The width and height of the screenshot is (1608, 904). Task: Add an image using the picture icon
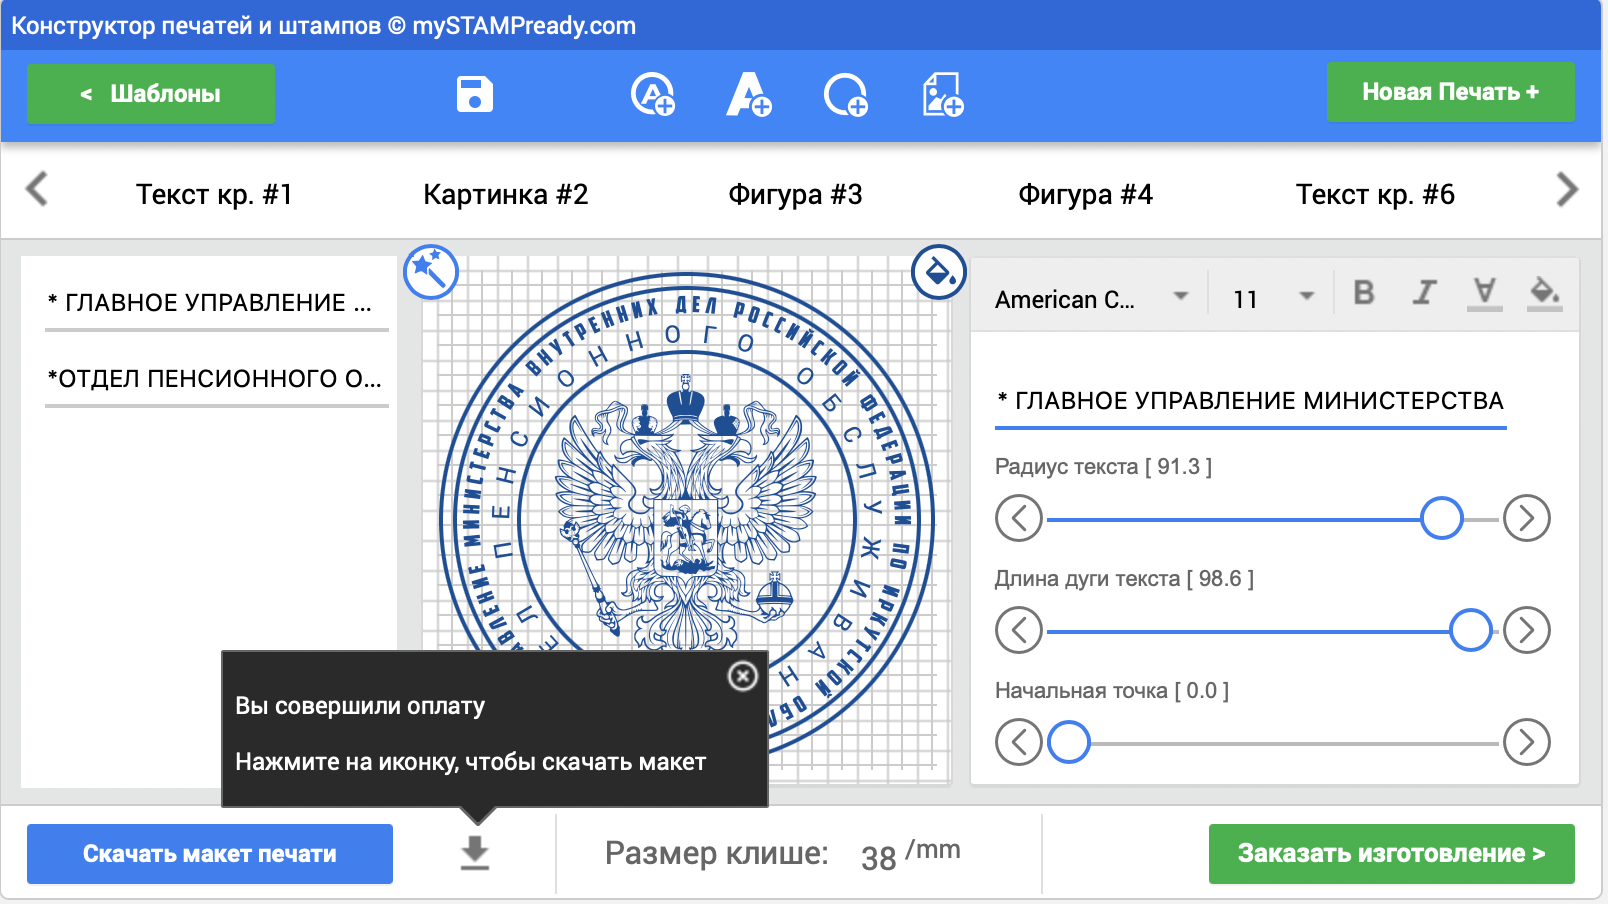942,94
